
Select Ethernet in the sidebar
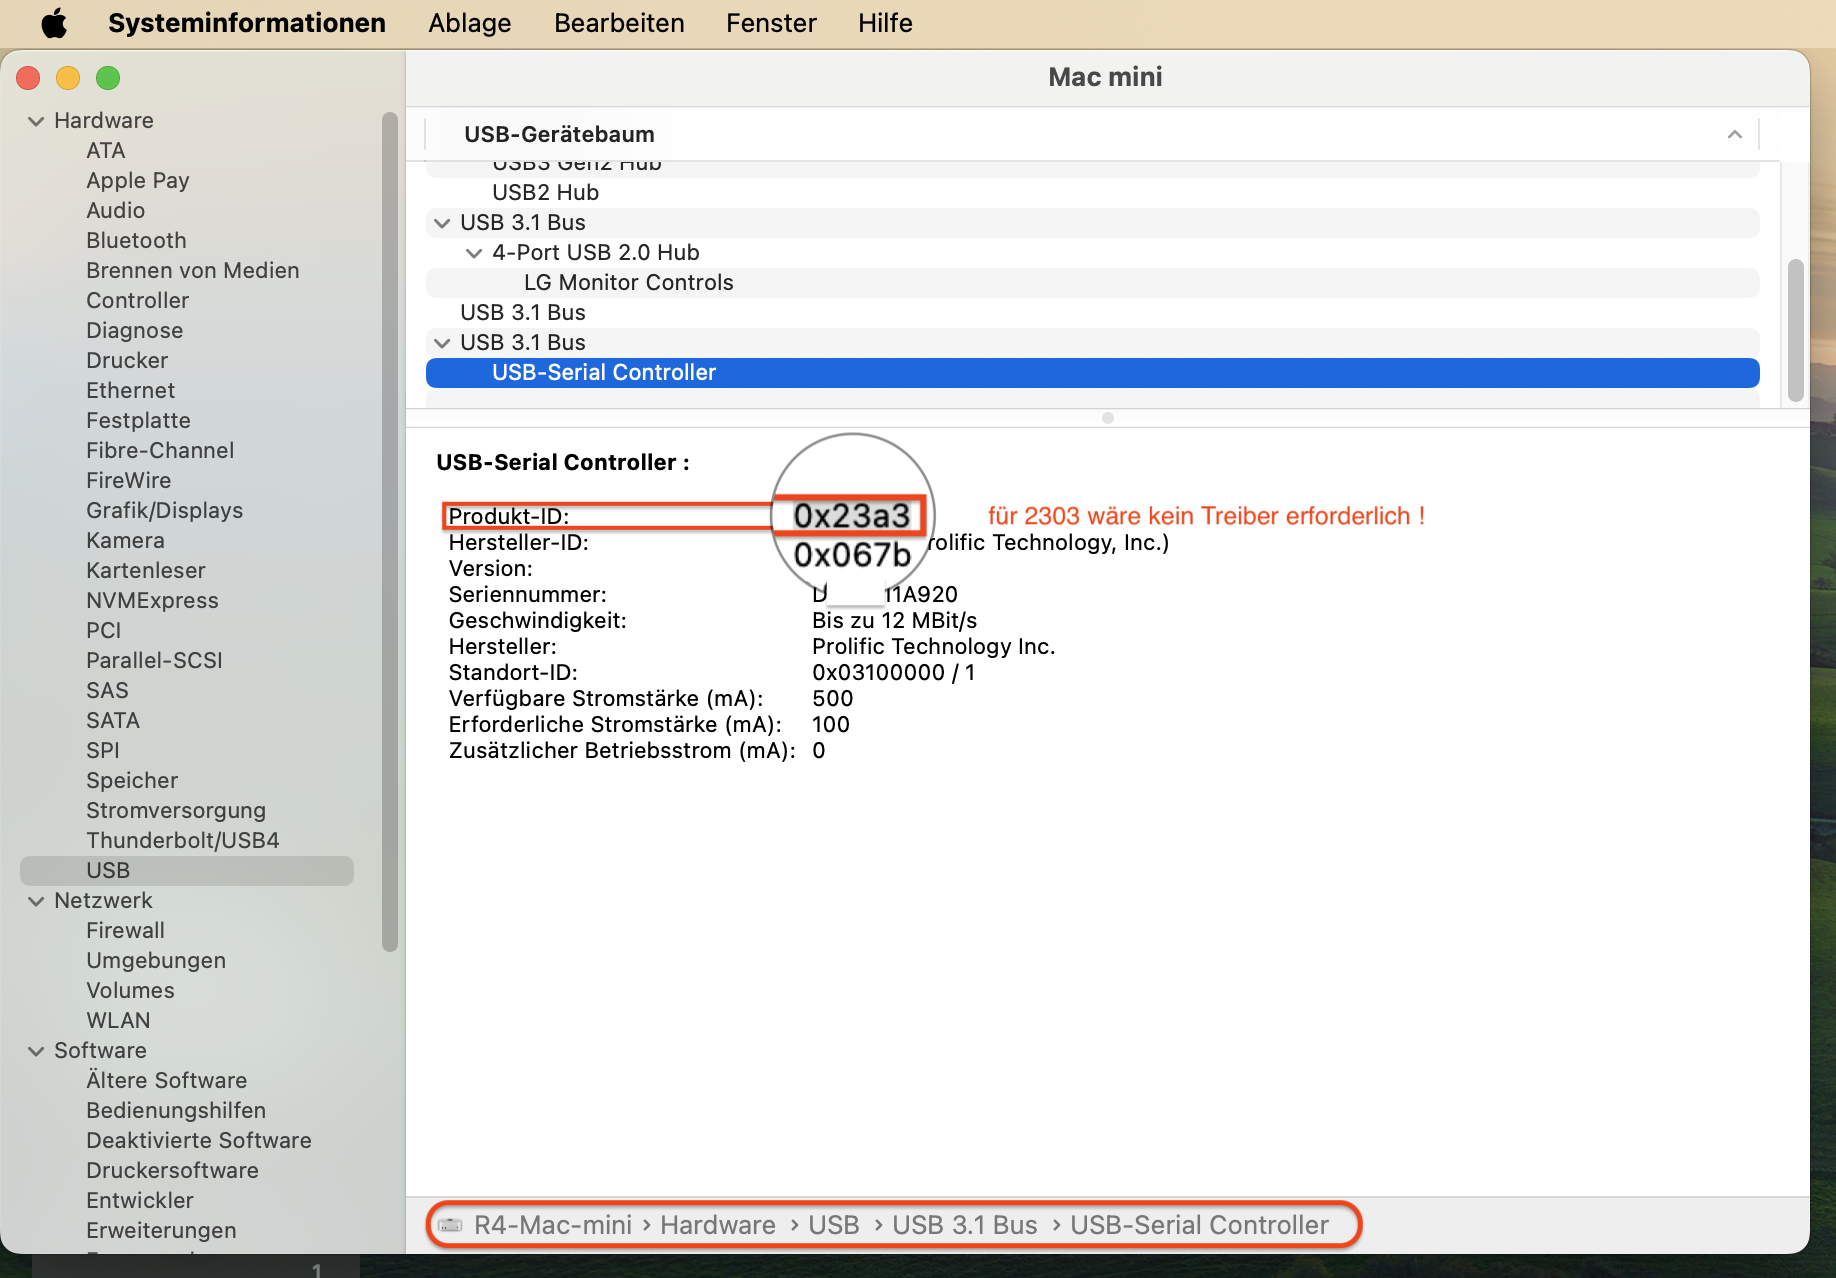coord(131,390)
